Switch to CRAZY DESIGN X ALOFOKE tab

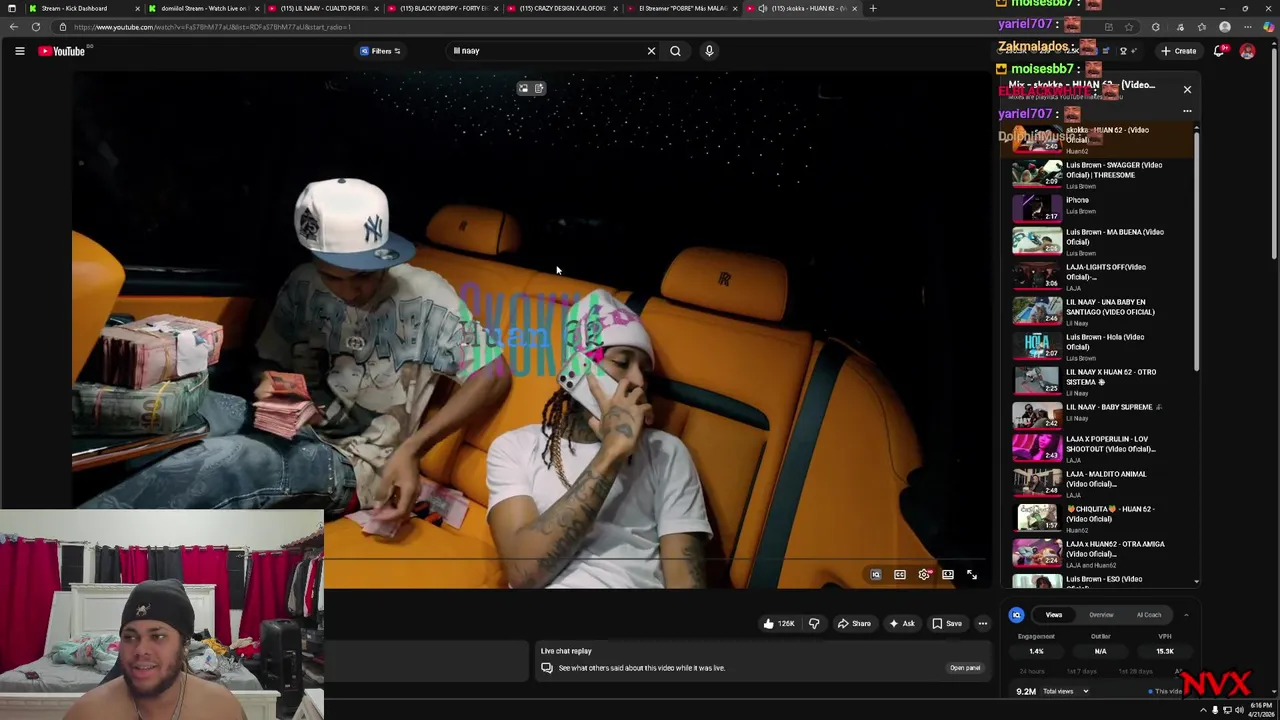pyautogui.click(x=561, y=8)
